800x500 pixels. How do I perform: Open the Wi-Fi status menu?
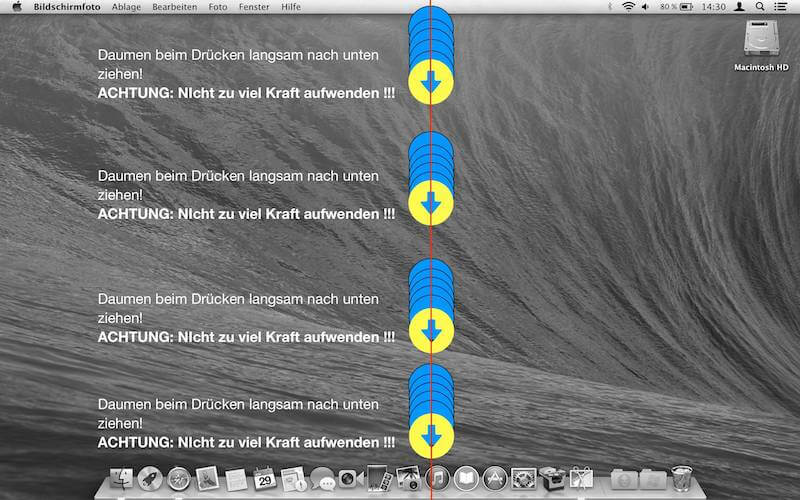(x=629, y=7)
